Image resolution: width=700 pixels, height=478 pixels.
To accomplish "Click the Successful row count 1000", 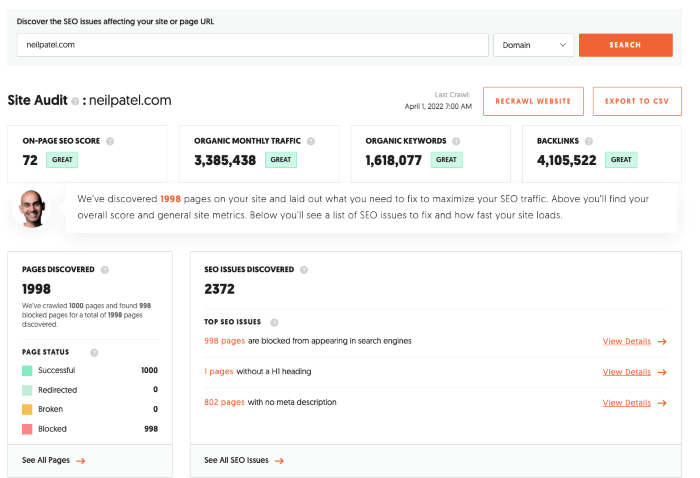I will [x=149, y=370].
